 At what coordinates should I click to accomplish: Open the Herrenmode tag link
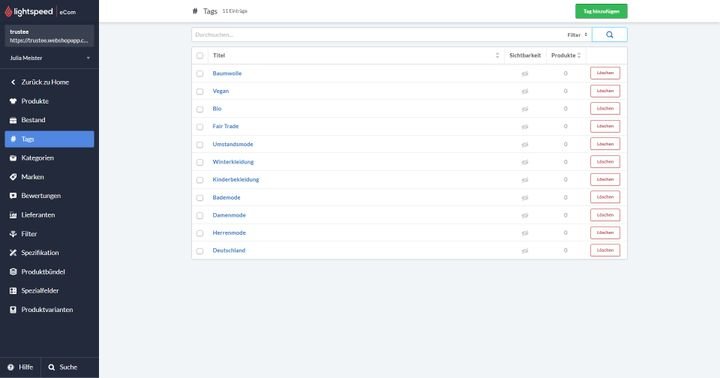click(229, 233)
